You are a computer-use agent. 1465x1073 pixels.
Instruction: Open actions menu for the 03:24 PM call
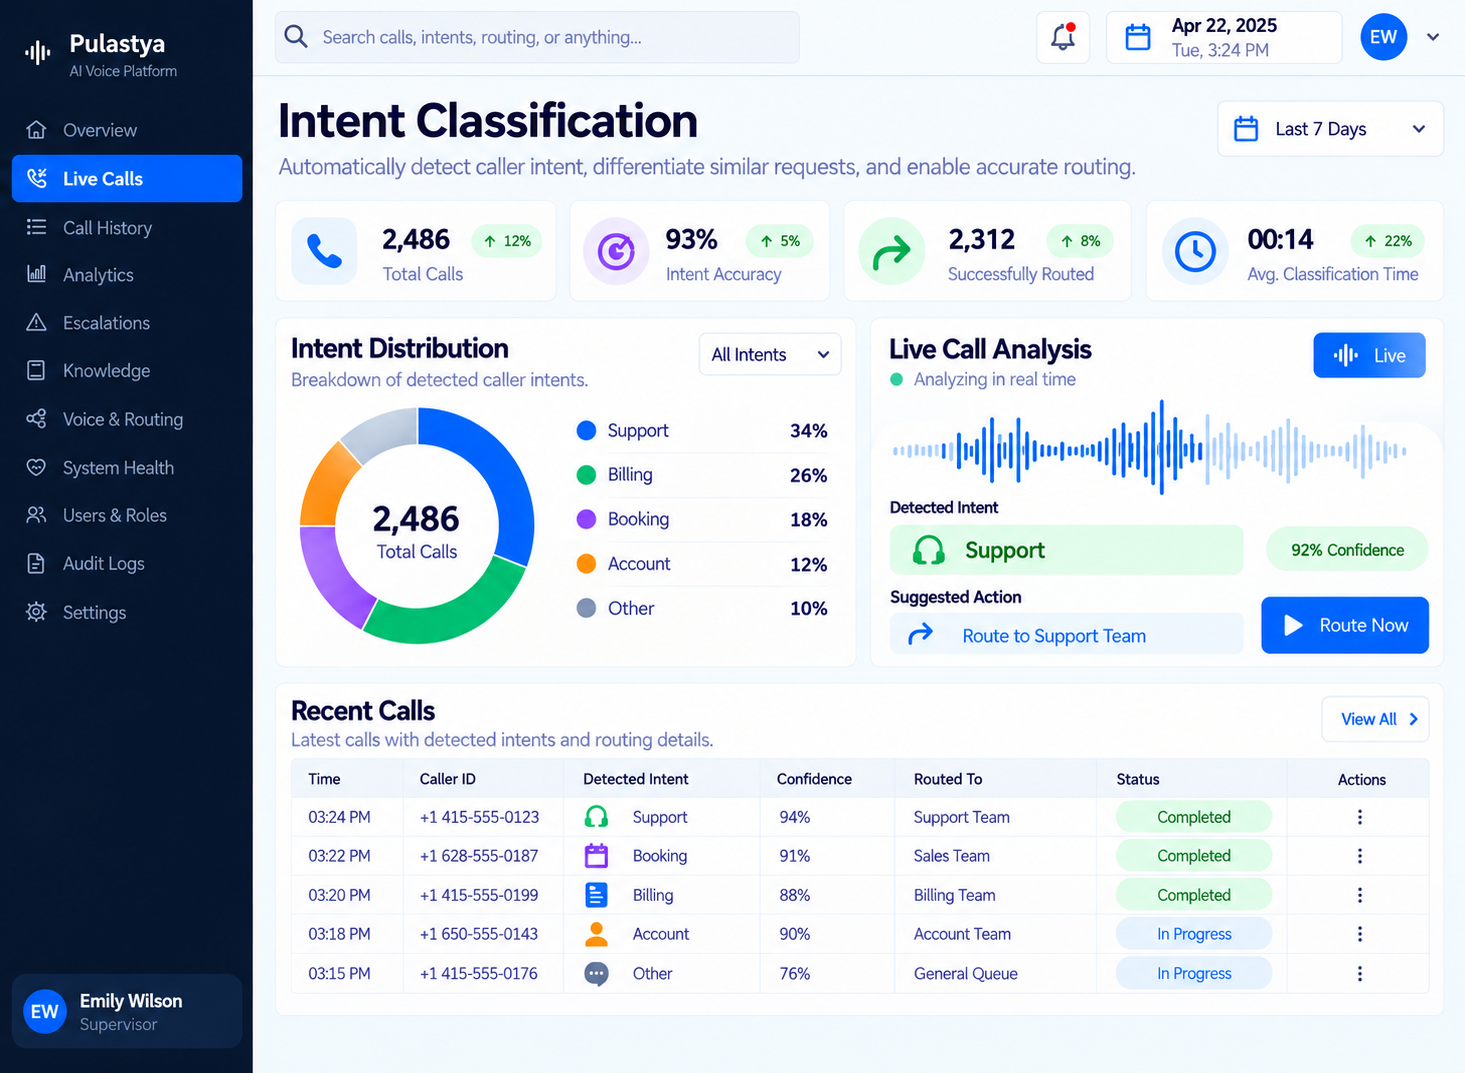pos(1360,817)
